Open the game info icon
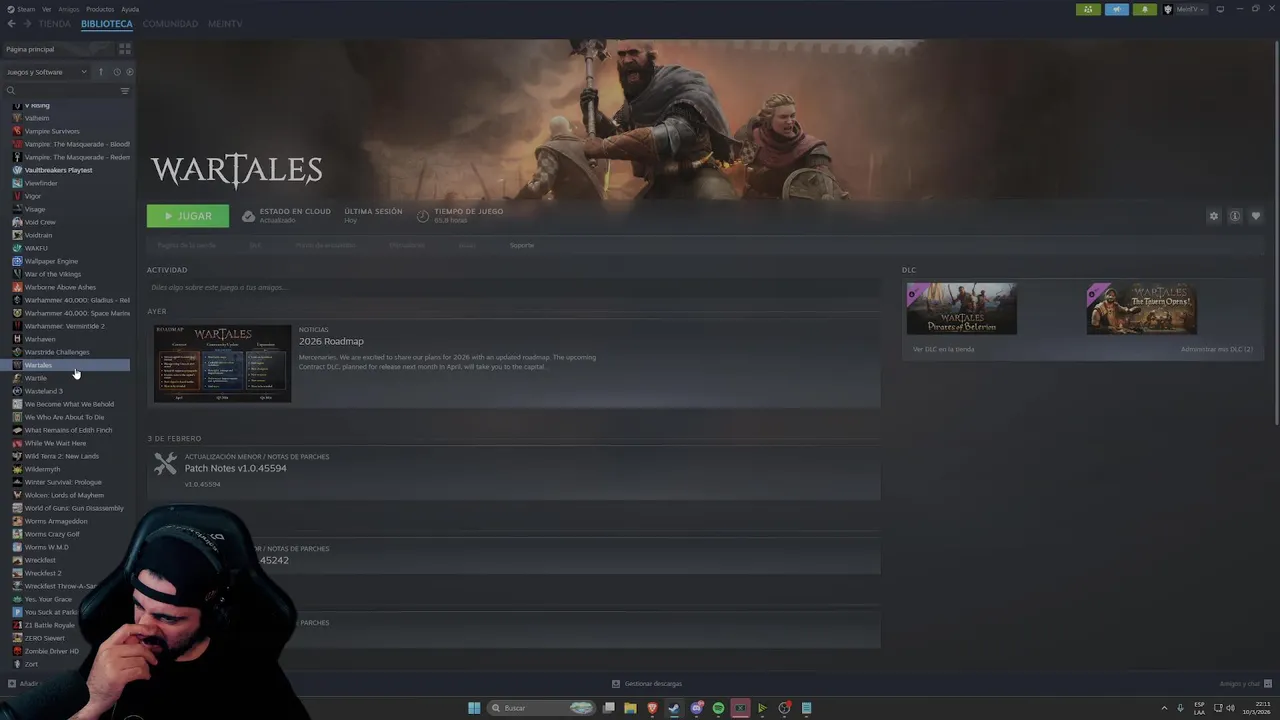The width and height of the screenshot is (1280, 720). (1235, 216)
